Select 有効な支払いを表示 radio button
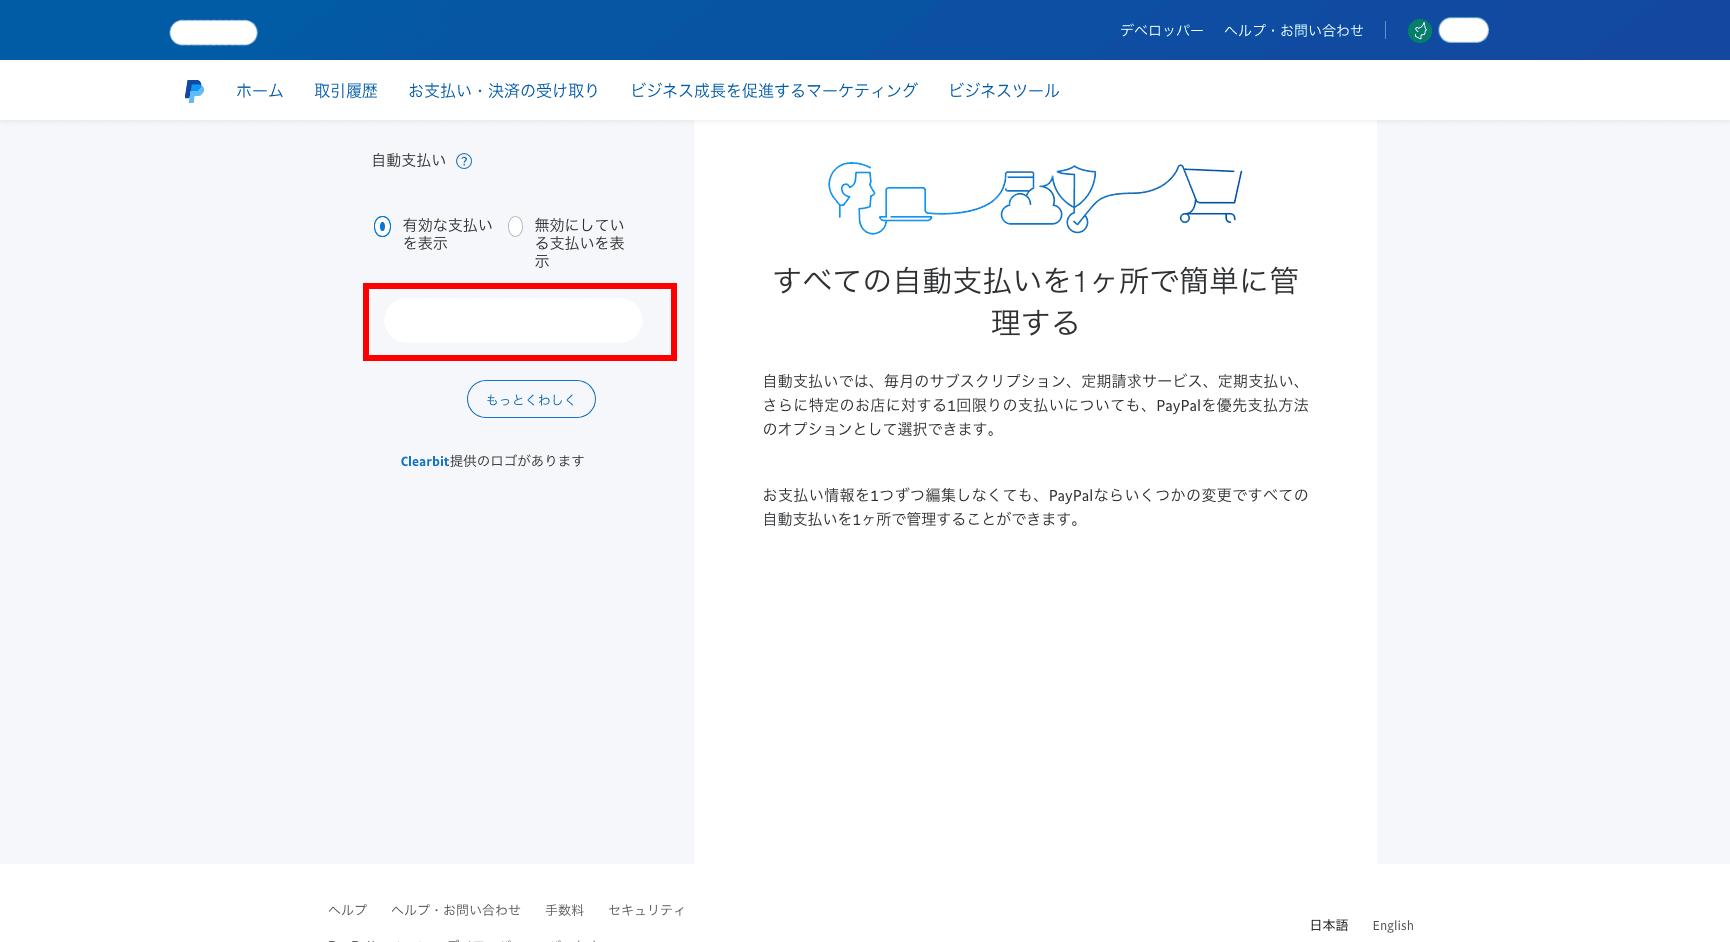 (382, 226)
